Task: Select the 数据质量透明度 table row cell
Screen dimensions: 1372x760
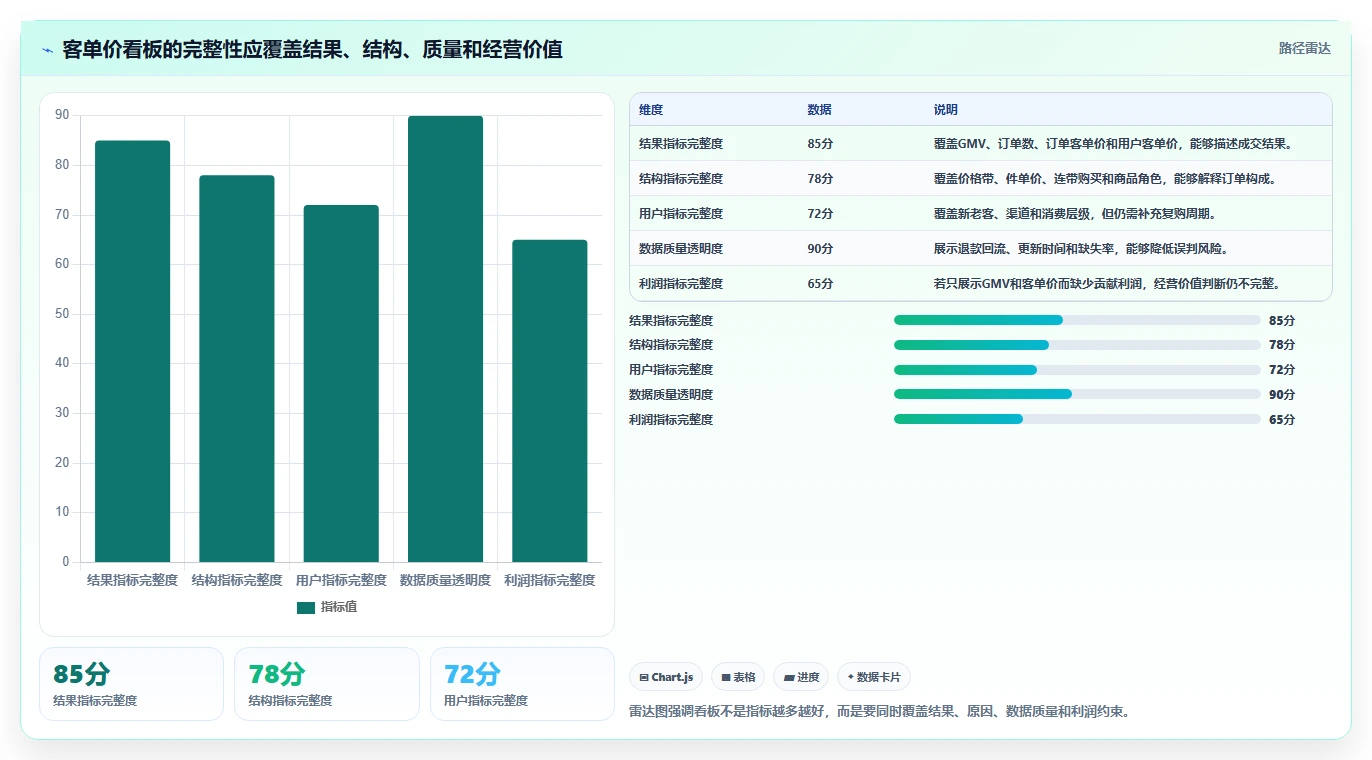Action: pos(681,249)
